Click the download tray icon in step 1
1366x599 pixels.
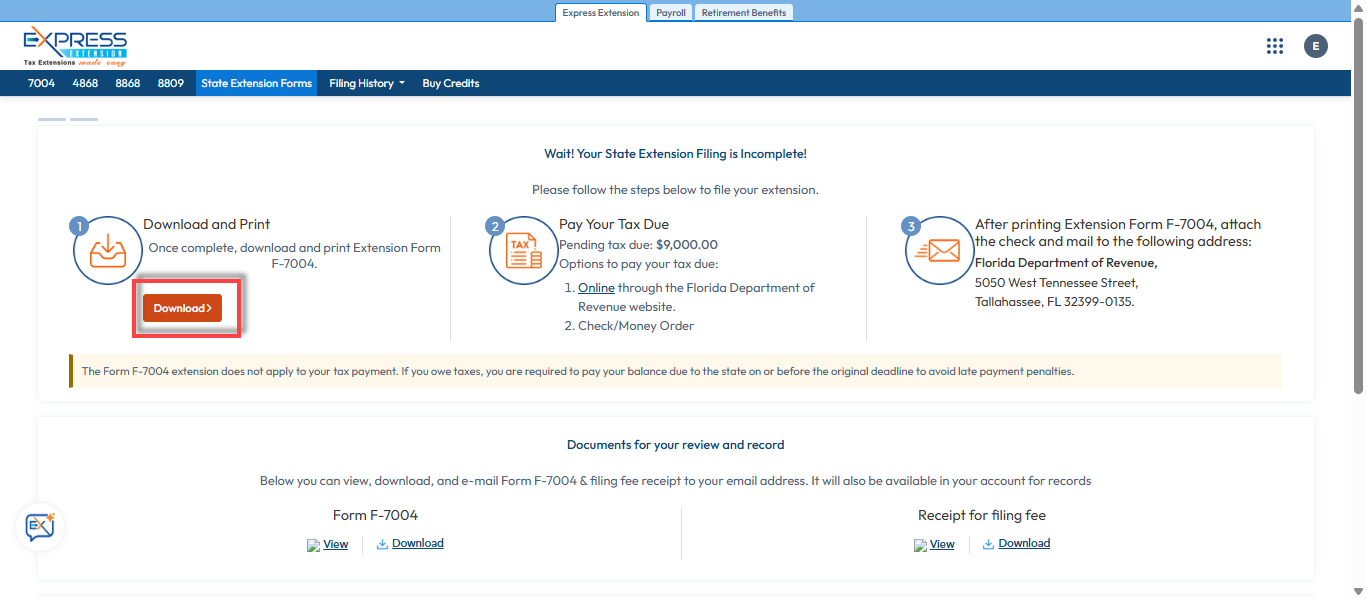[108, 250]
